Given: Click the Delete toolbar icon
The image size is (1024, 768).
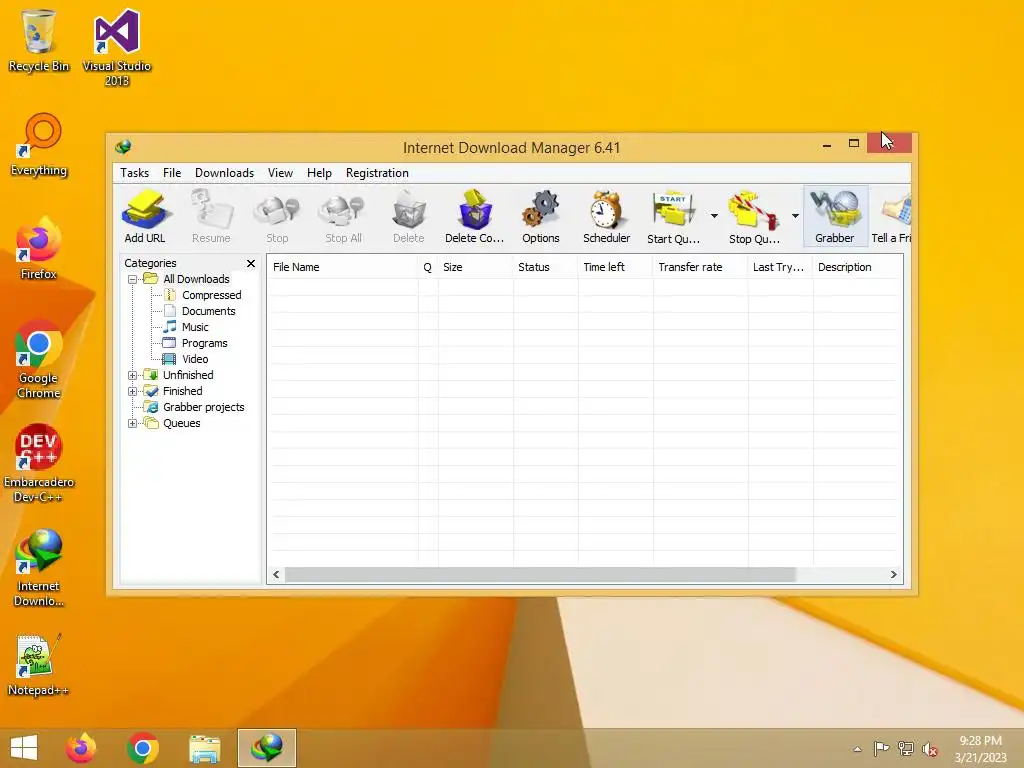Looking at the screenshot, I should pyautogui.click(x=409, y=217).
